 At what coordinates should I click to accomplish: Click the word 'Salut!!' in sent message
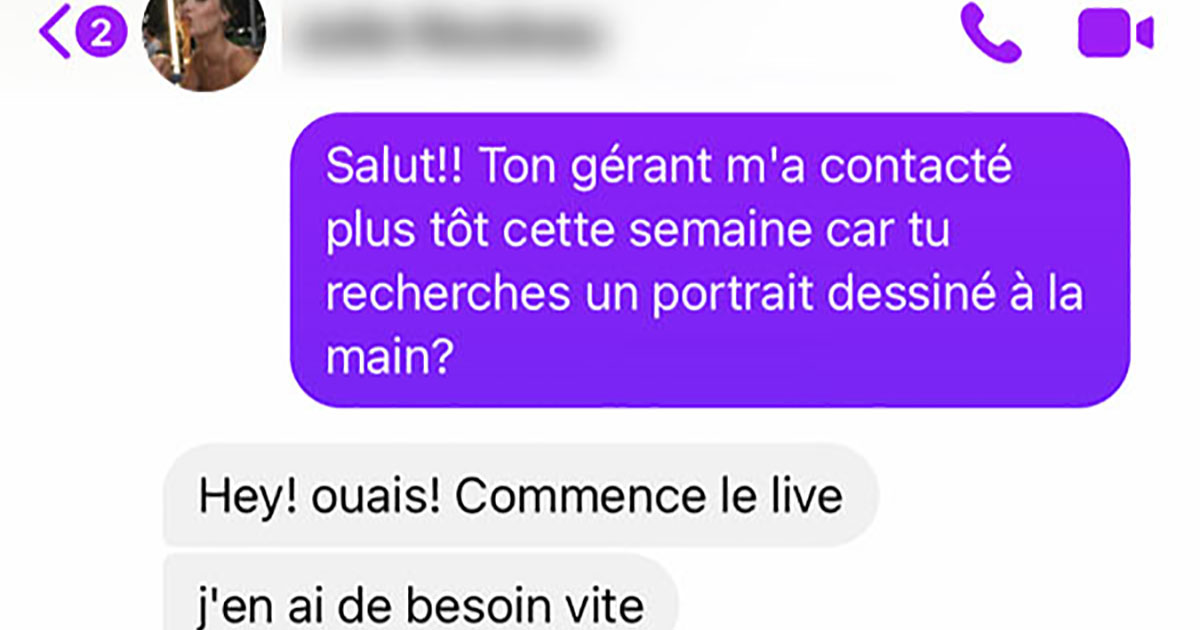tap(396, 167)
